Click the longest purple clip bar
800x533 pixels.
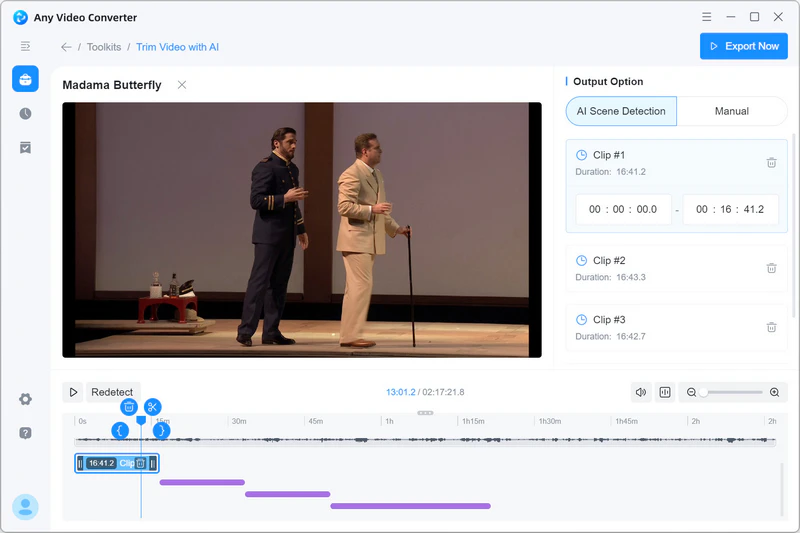(410, 506)
